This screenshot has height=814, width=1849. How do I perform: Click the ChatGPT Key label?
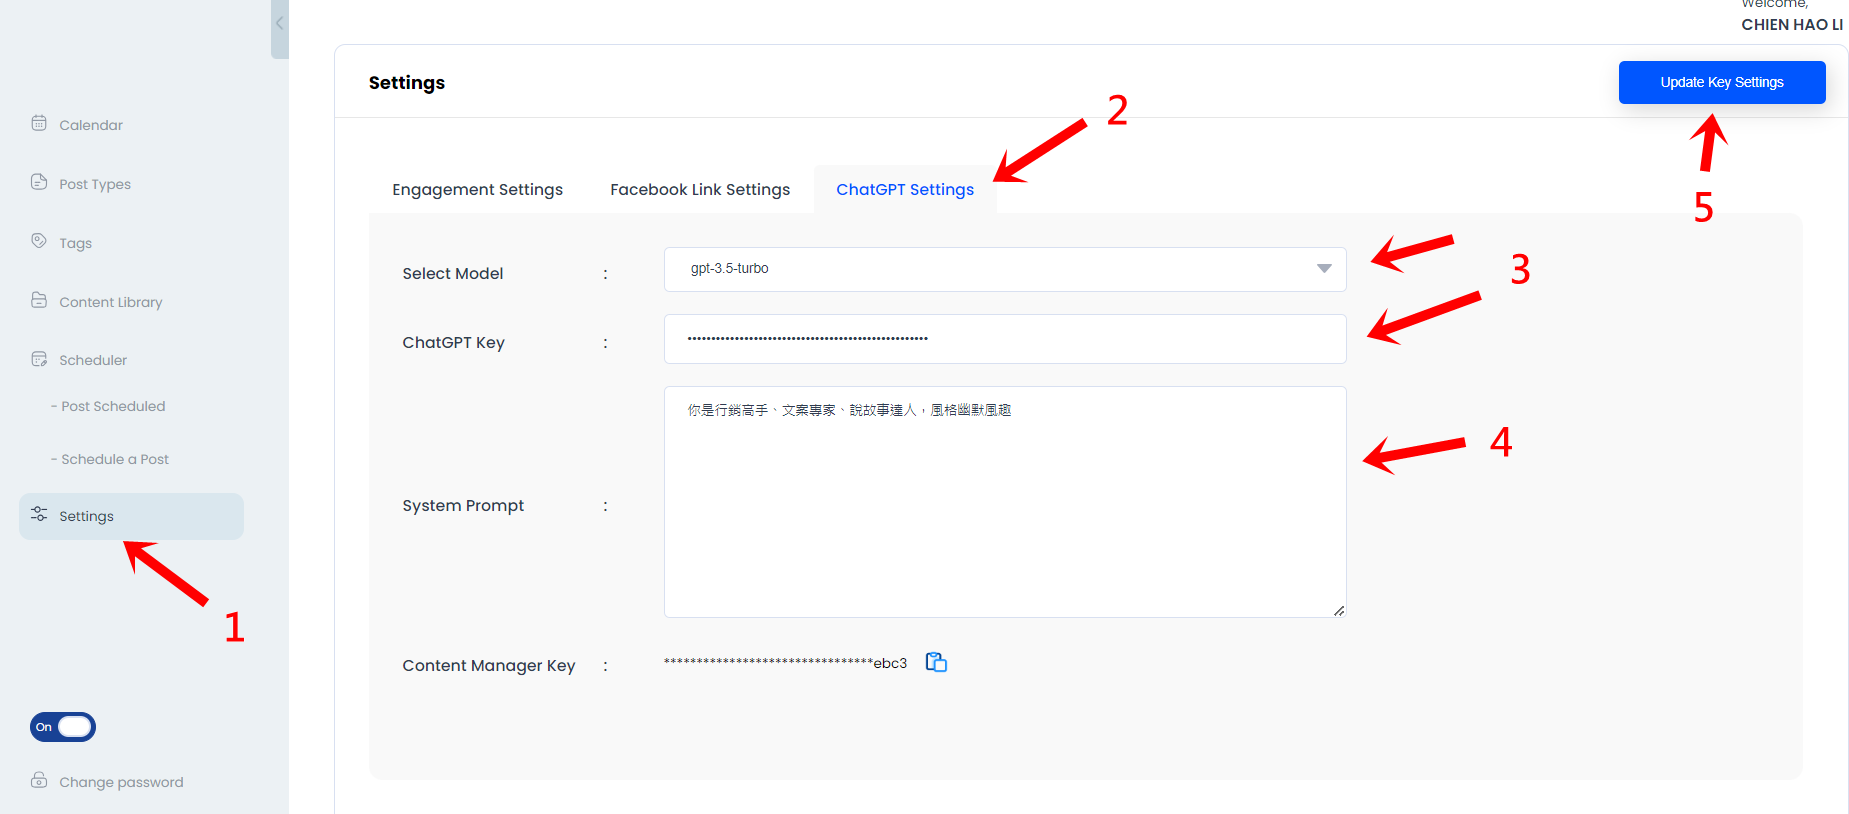point(454,343)
